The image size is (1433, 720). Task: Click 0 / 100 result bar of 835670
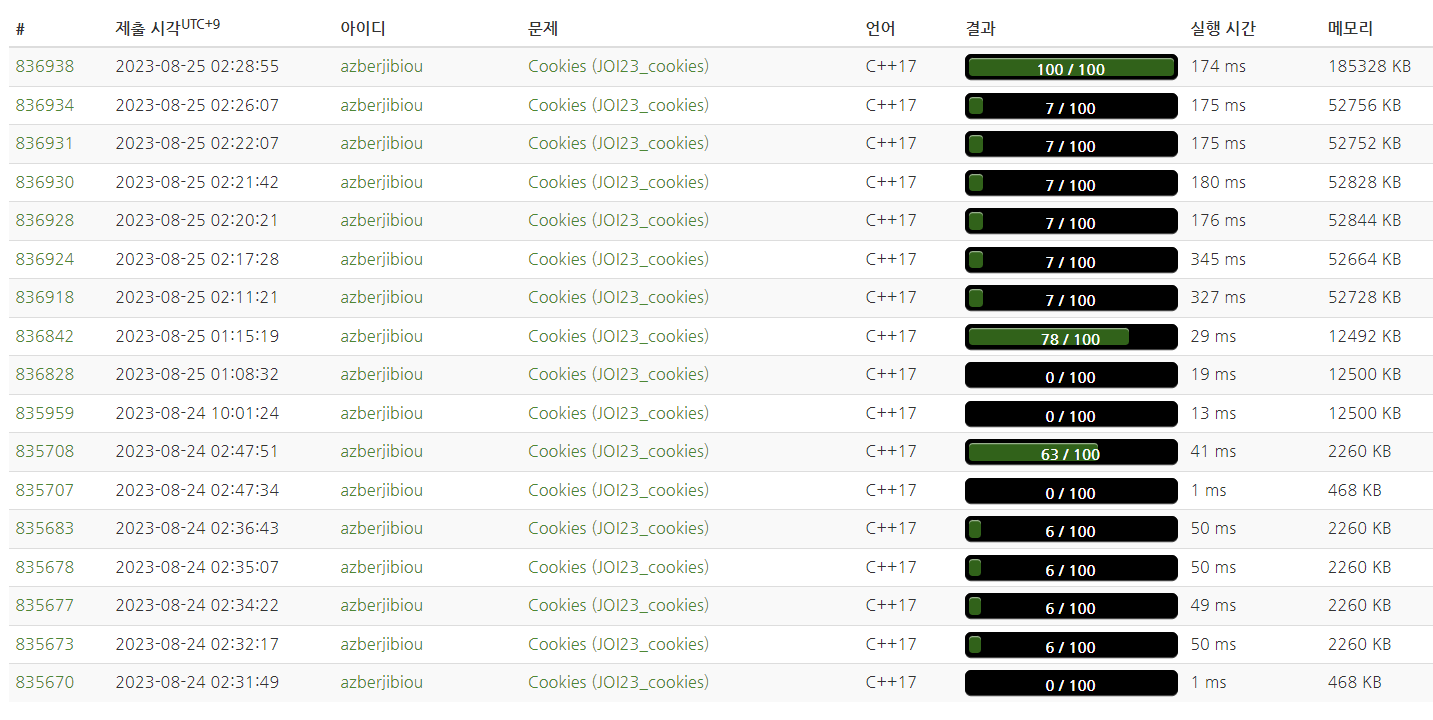(x=1071, y=683)
